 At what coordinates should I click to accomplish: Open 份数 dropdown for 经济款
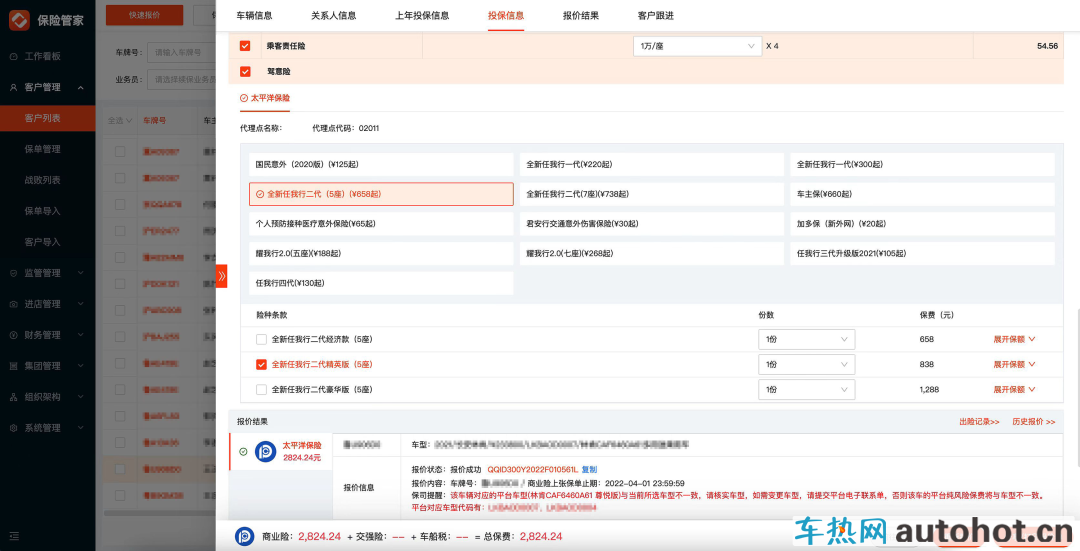(807, 340)
